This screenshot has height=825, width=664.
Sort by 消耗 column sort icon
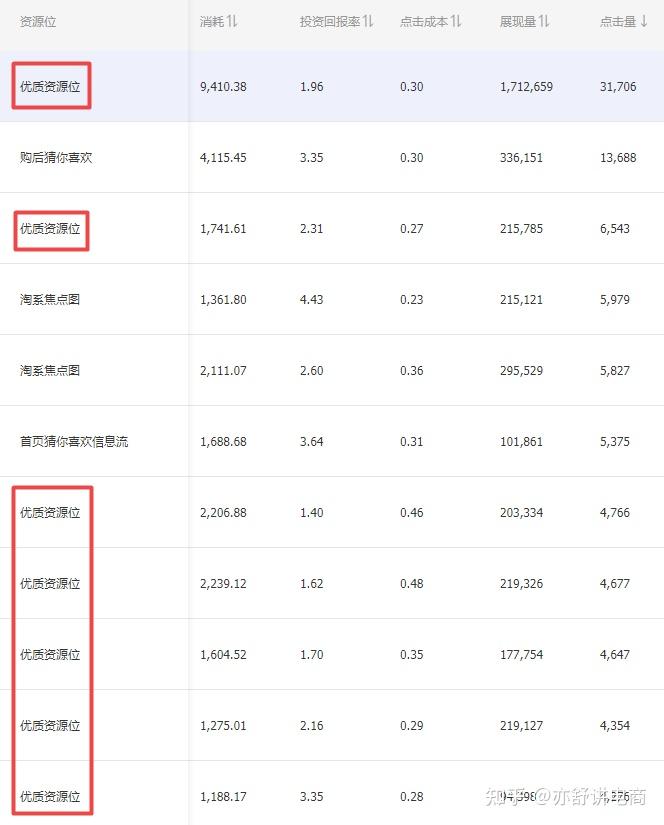coord(232,21)
